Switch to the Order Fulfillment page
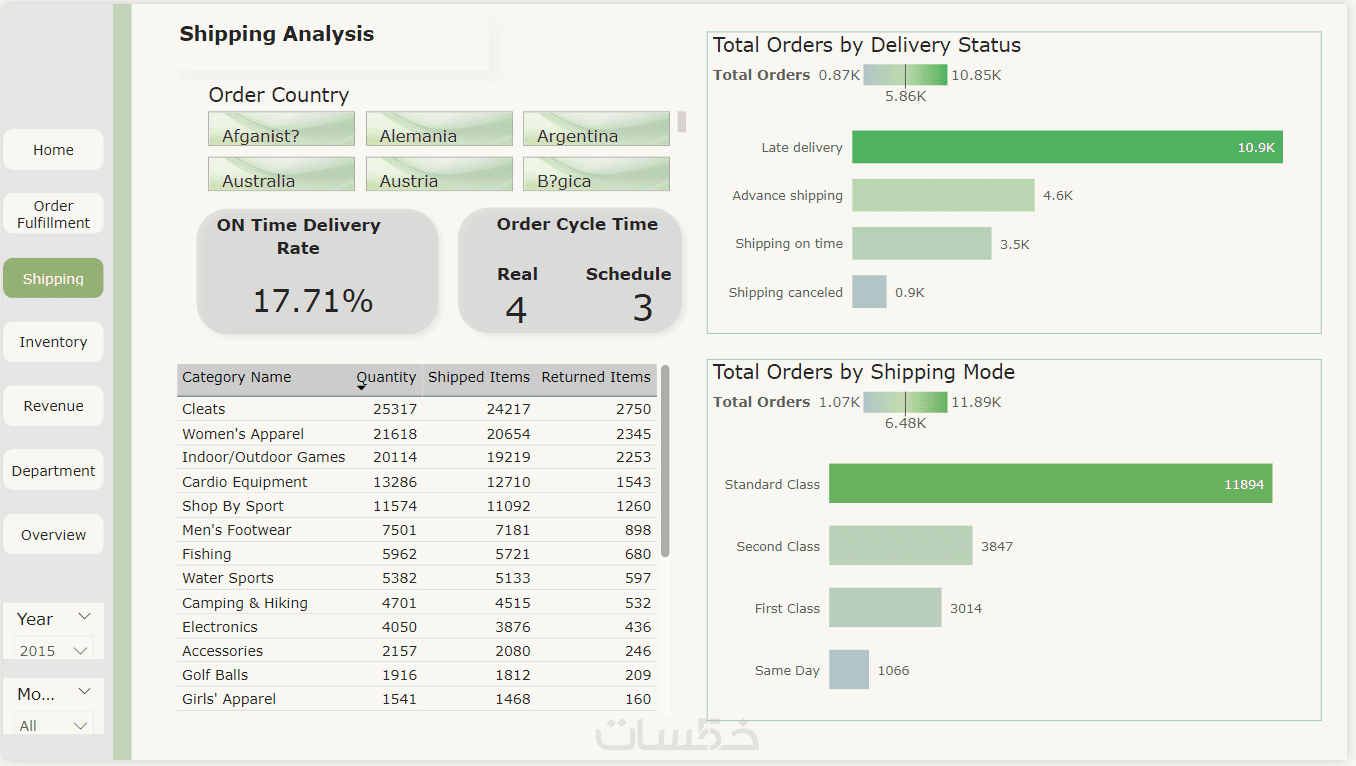Screen dimensions: 1356x766 tap(53, 214)
